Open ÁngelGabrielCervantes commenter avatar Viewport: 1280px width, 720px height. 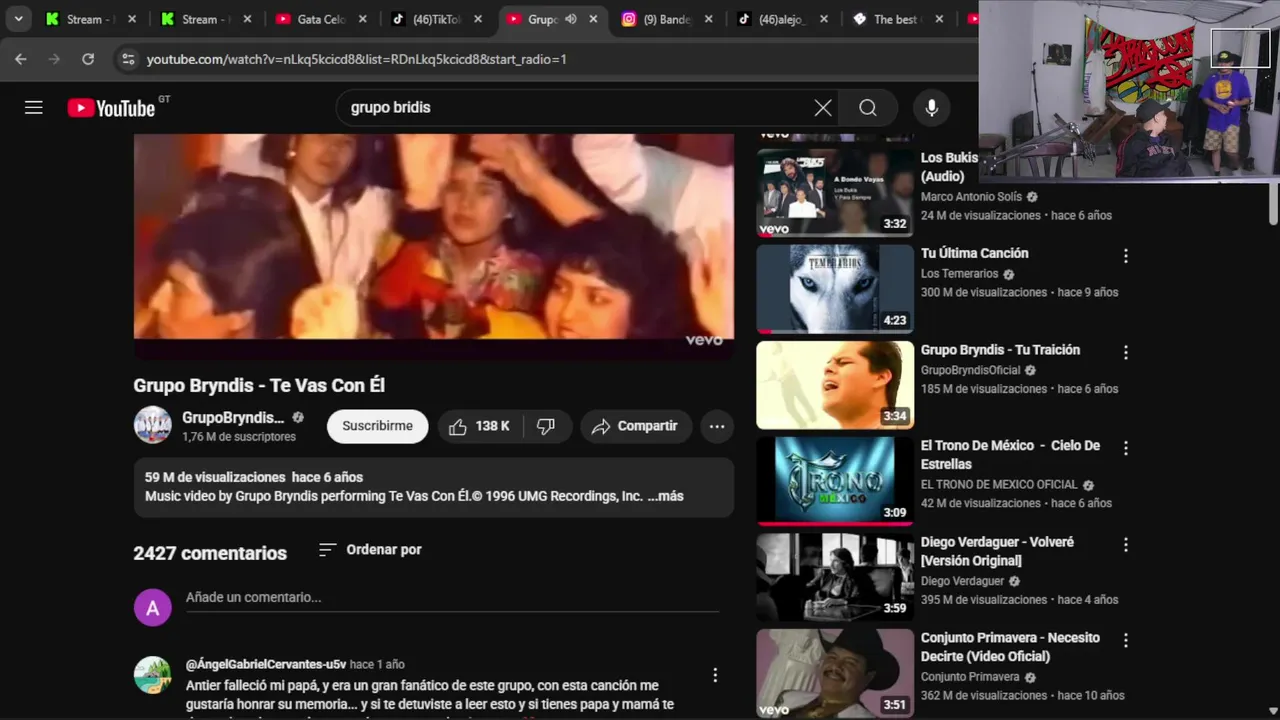[x=153, y=675]
